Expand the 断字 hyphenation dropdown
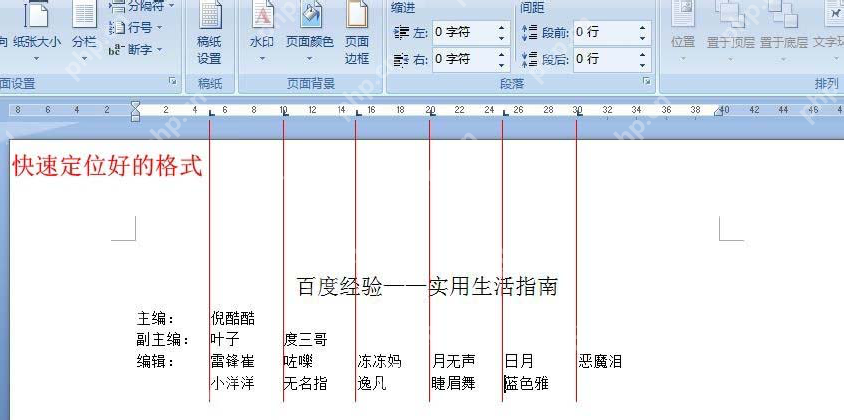 click(158, 50)
